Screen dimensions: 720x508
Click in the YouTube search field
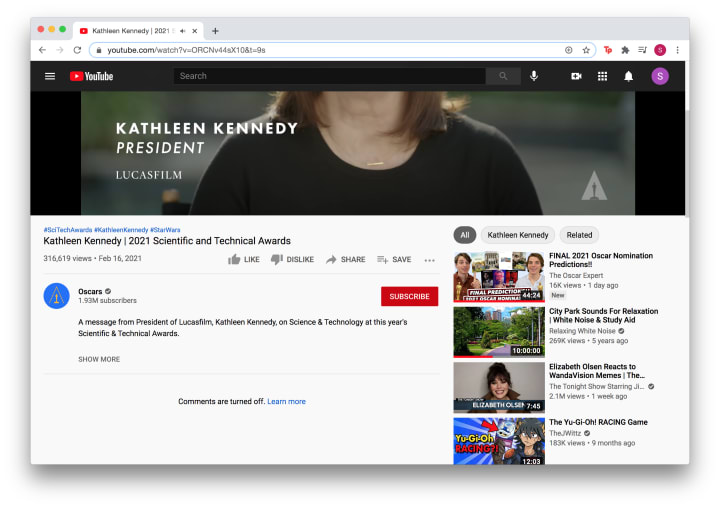[329, 76]
